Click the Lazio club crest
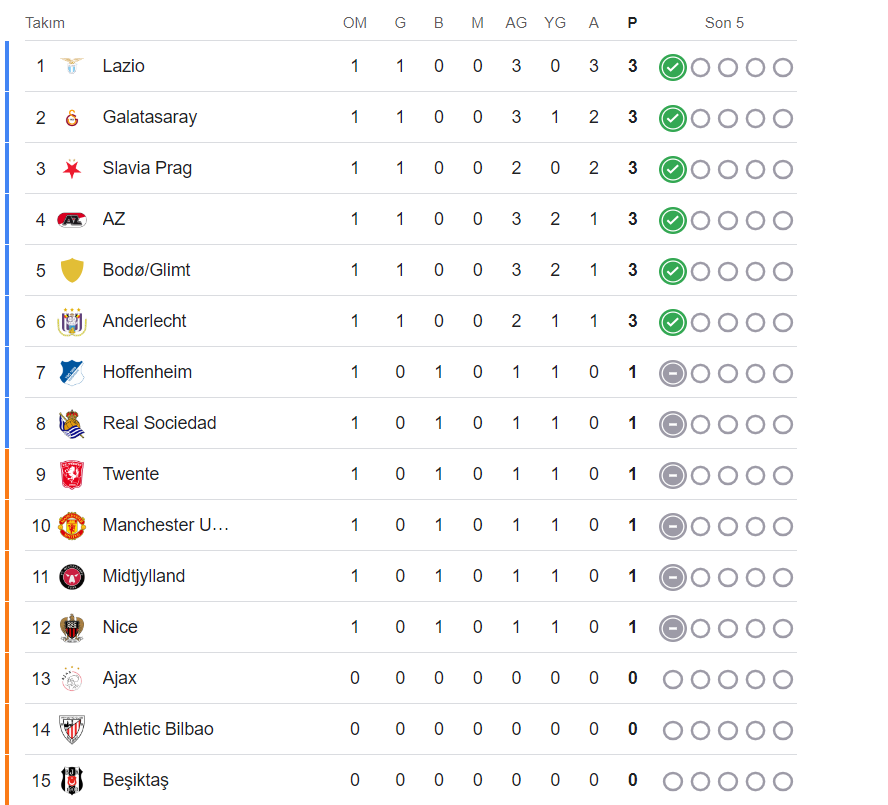 (x=72, y=66)
